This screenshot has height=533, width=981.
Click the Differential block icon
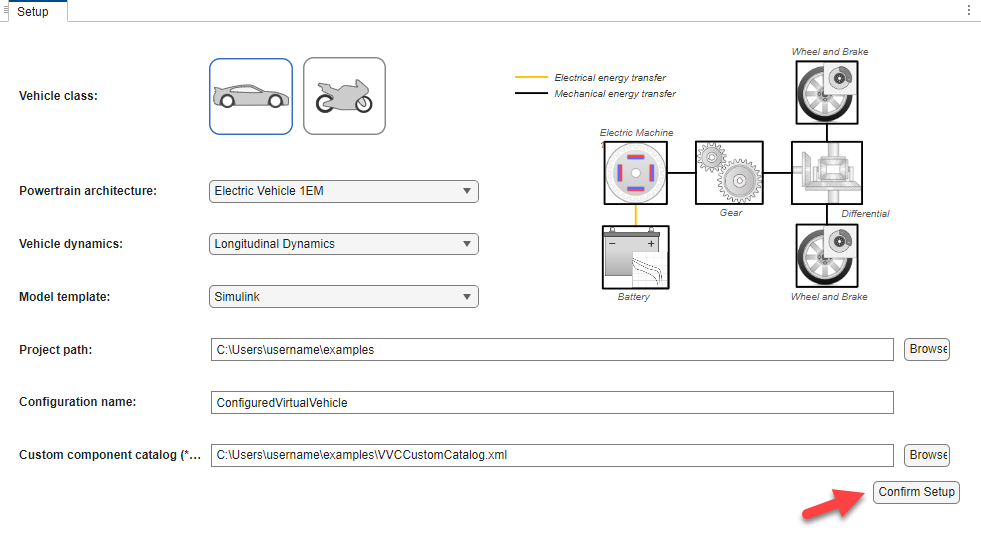826,173
